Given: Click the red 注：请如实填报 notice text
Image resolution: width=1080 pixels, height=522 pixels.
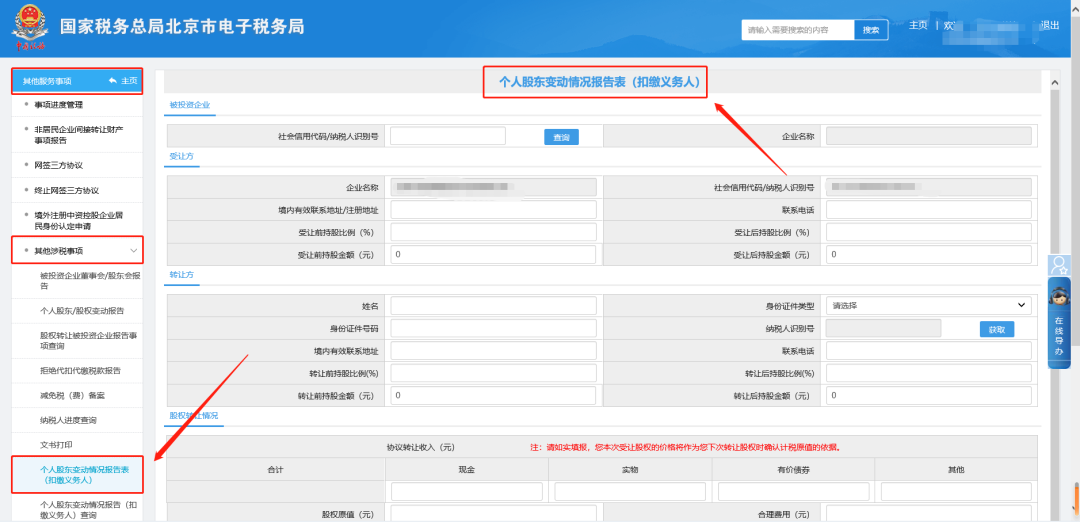Looking at the screenshot, I should [x=685, y=448].
